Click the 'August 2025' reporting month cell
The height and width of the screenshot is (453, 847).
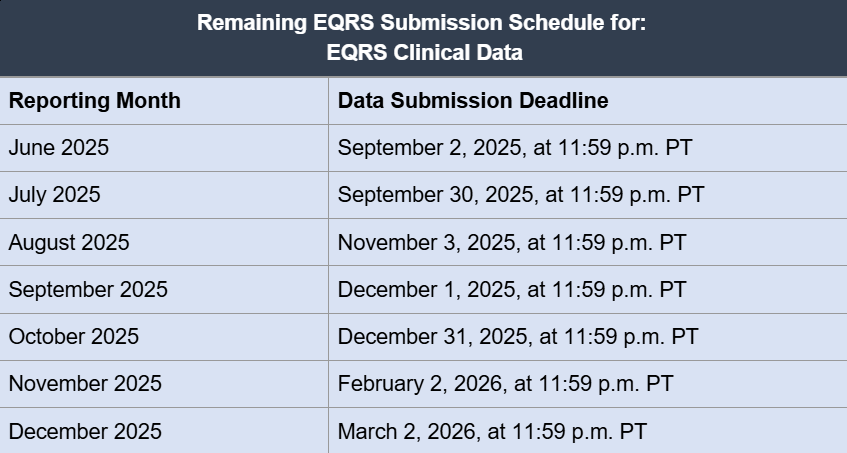69,242
